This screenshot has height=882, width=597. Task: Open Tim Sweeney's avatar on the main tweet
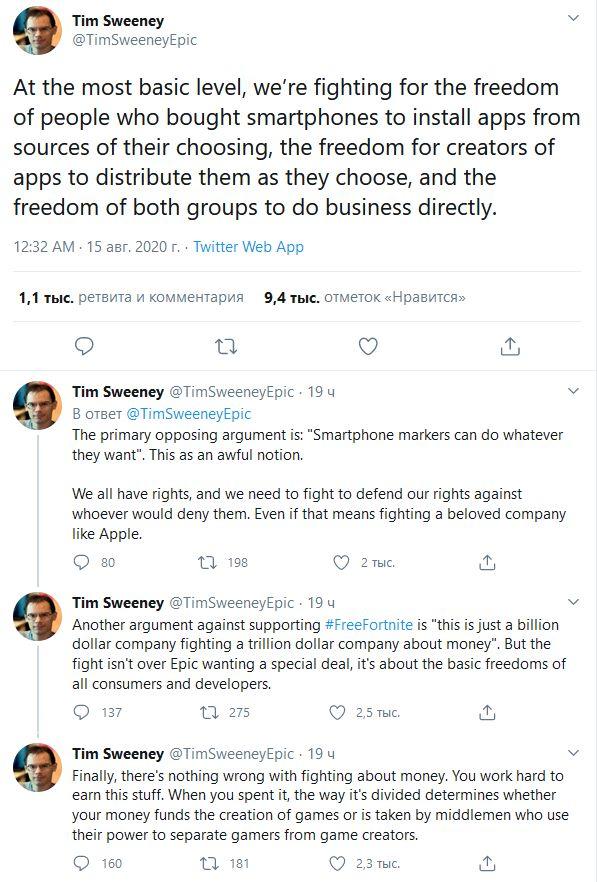[38, 30]
